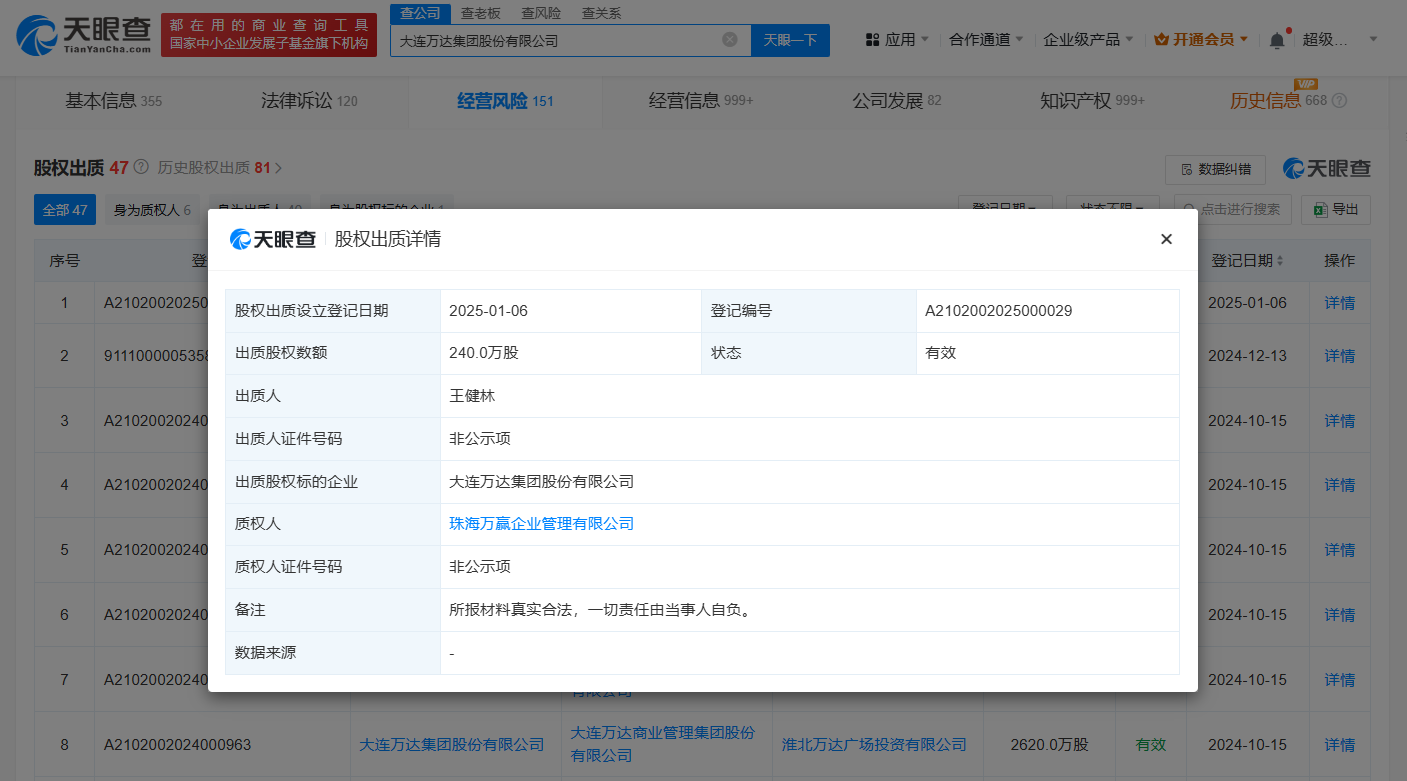Clear the search box text

coord(730,40)
